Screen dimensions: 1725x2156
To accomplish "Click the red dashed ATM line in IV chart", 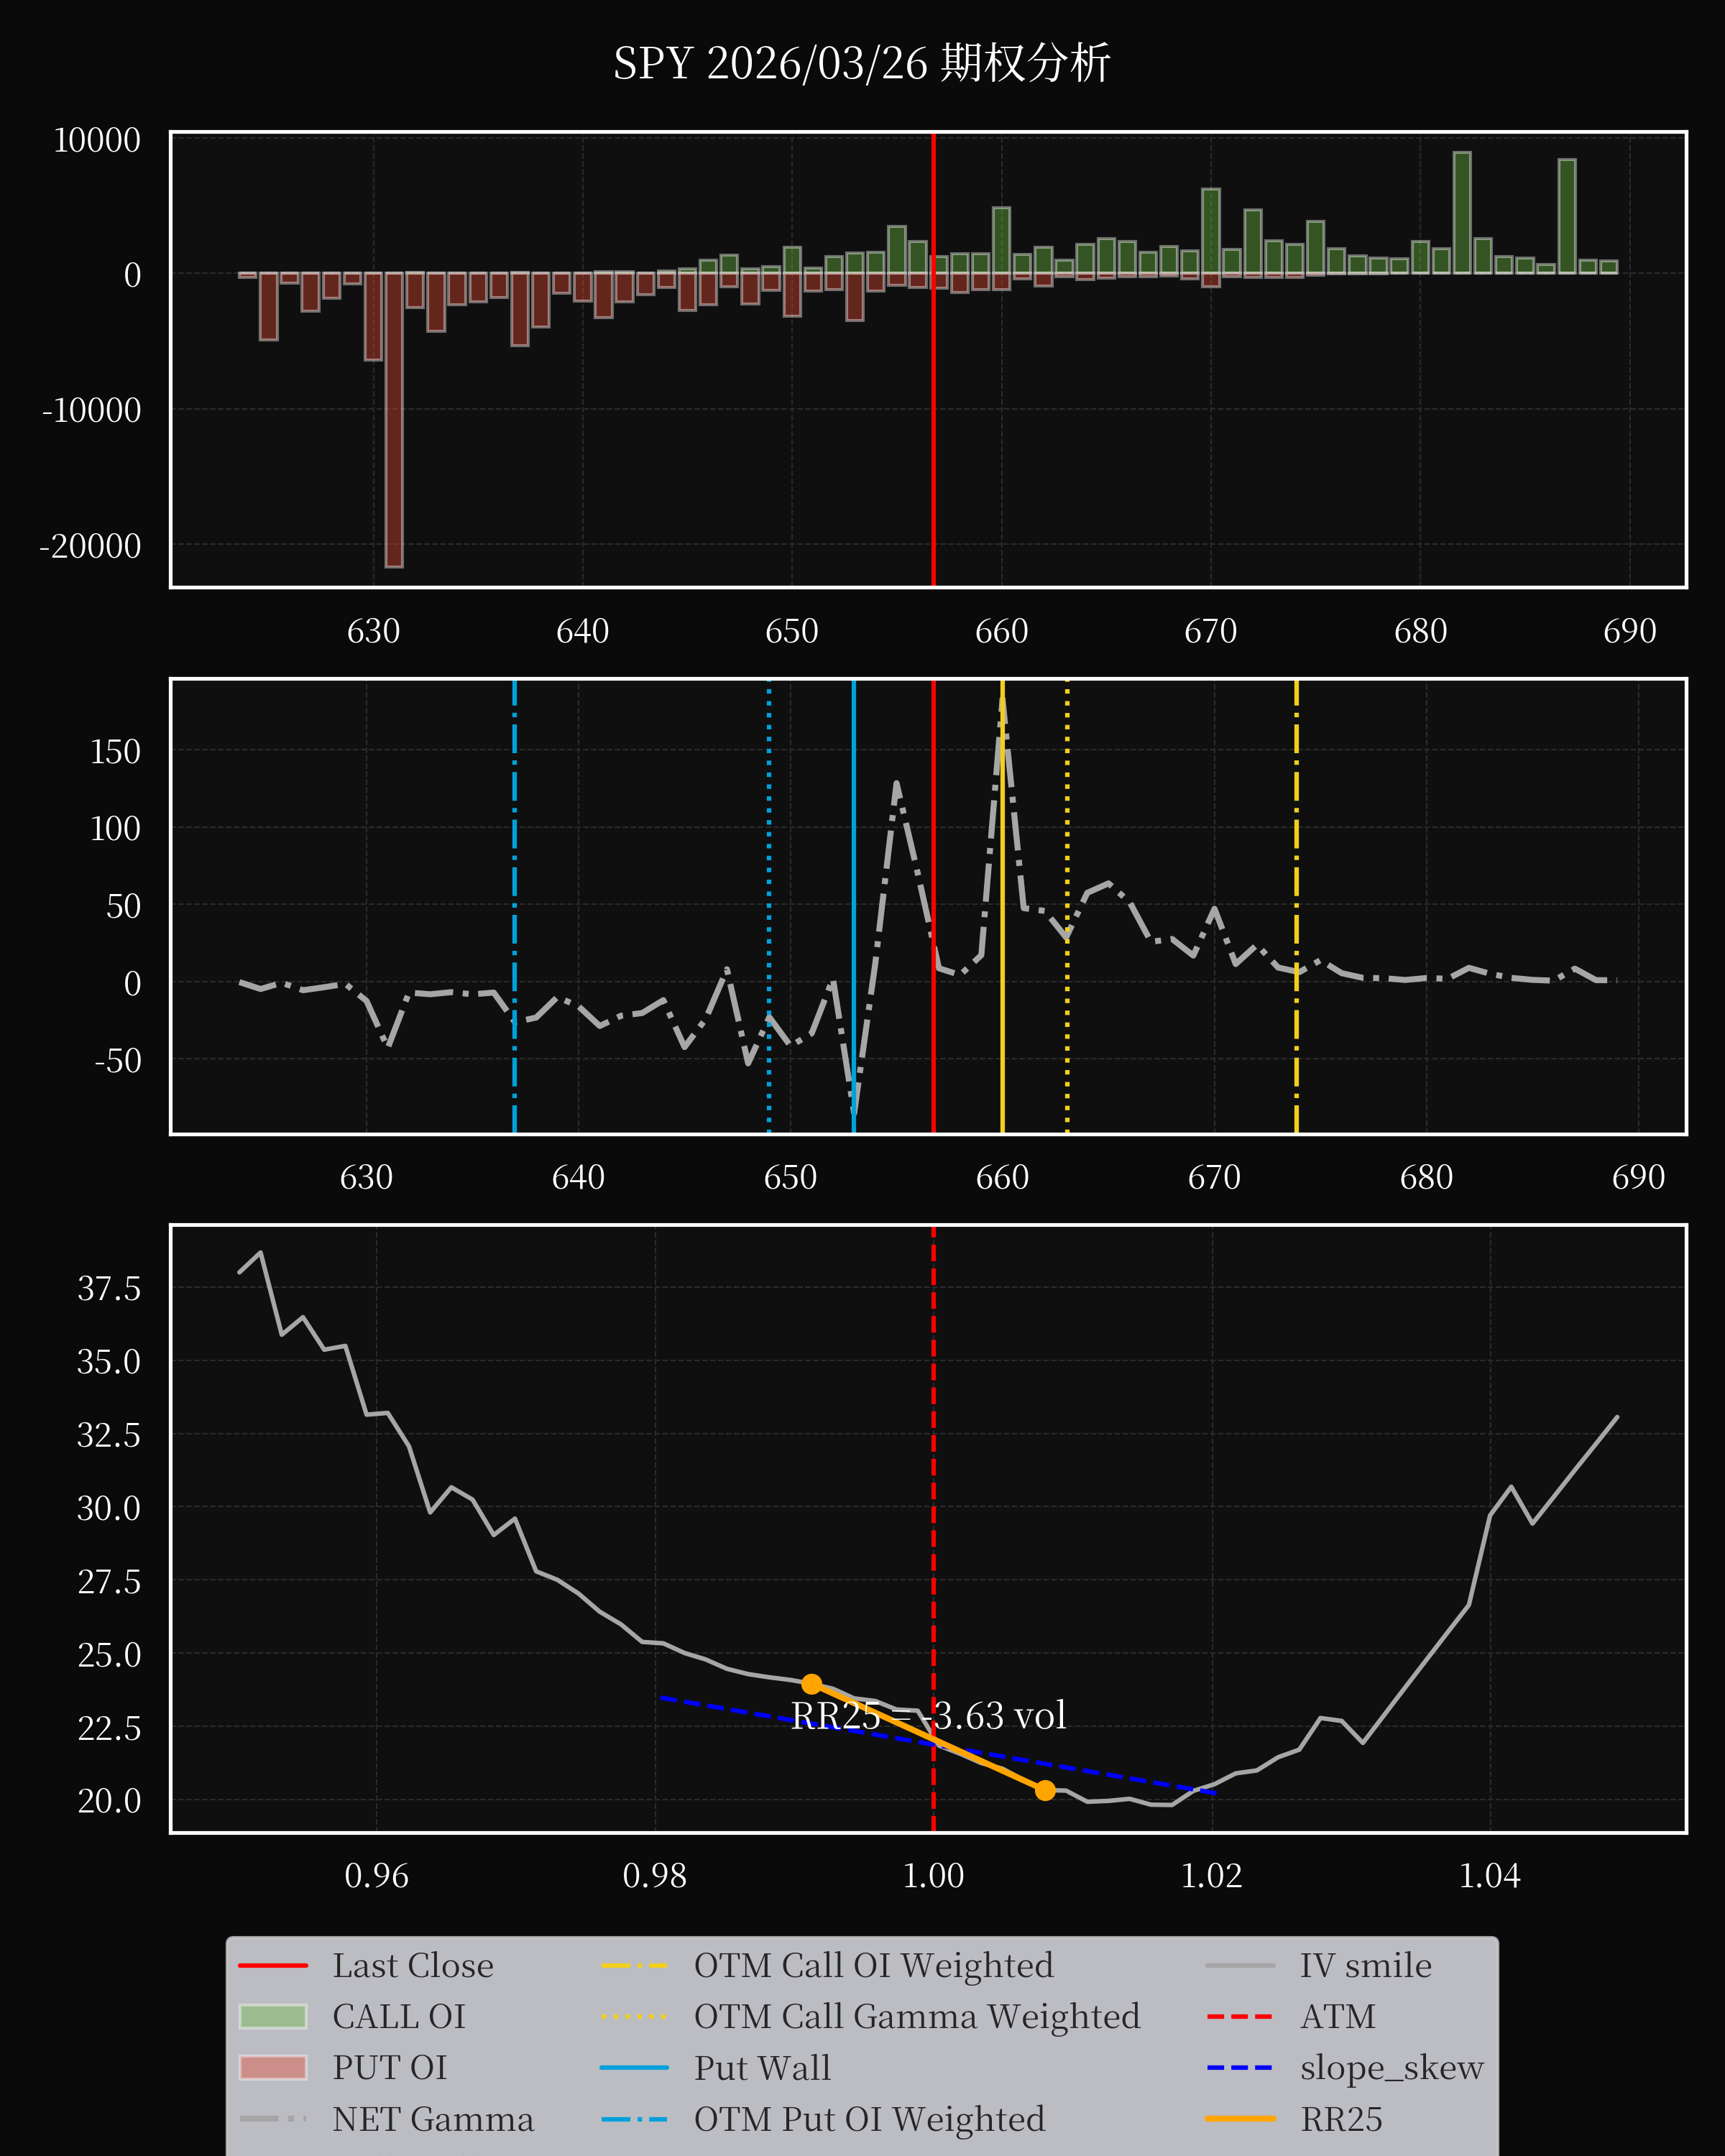I will point(933,1528).
